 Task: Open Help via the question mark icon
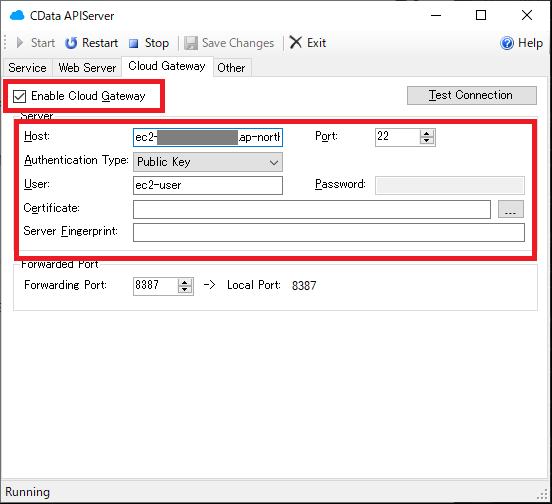click(x=507, y=43)
